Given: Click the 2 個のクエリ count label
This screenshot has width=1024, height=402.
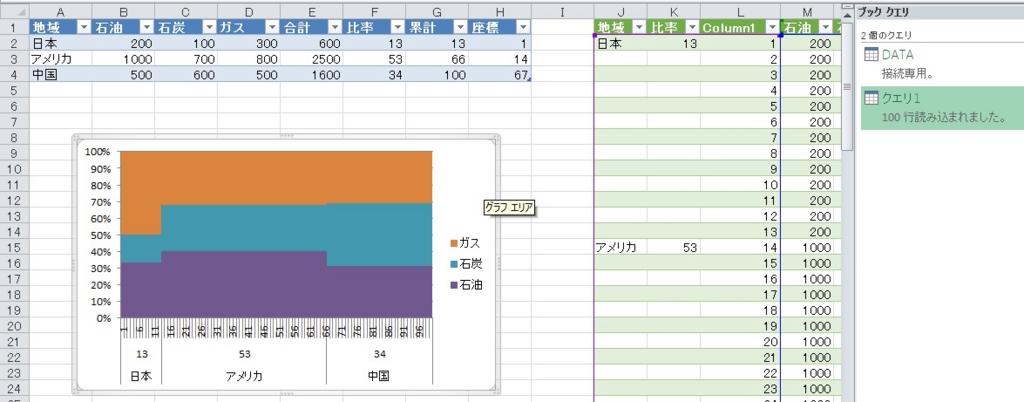Looking at the screenshot, I should pyautogui.click(x=887, y=35).
